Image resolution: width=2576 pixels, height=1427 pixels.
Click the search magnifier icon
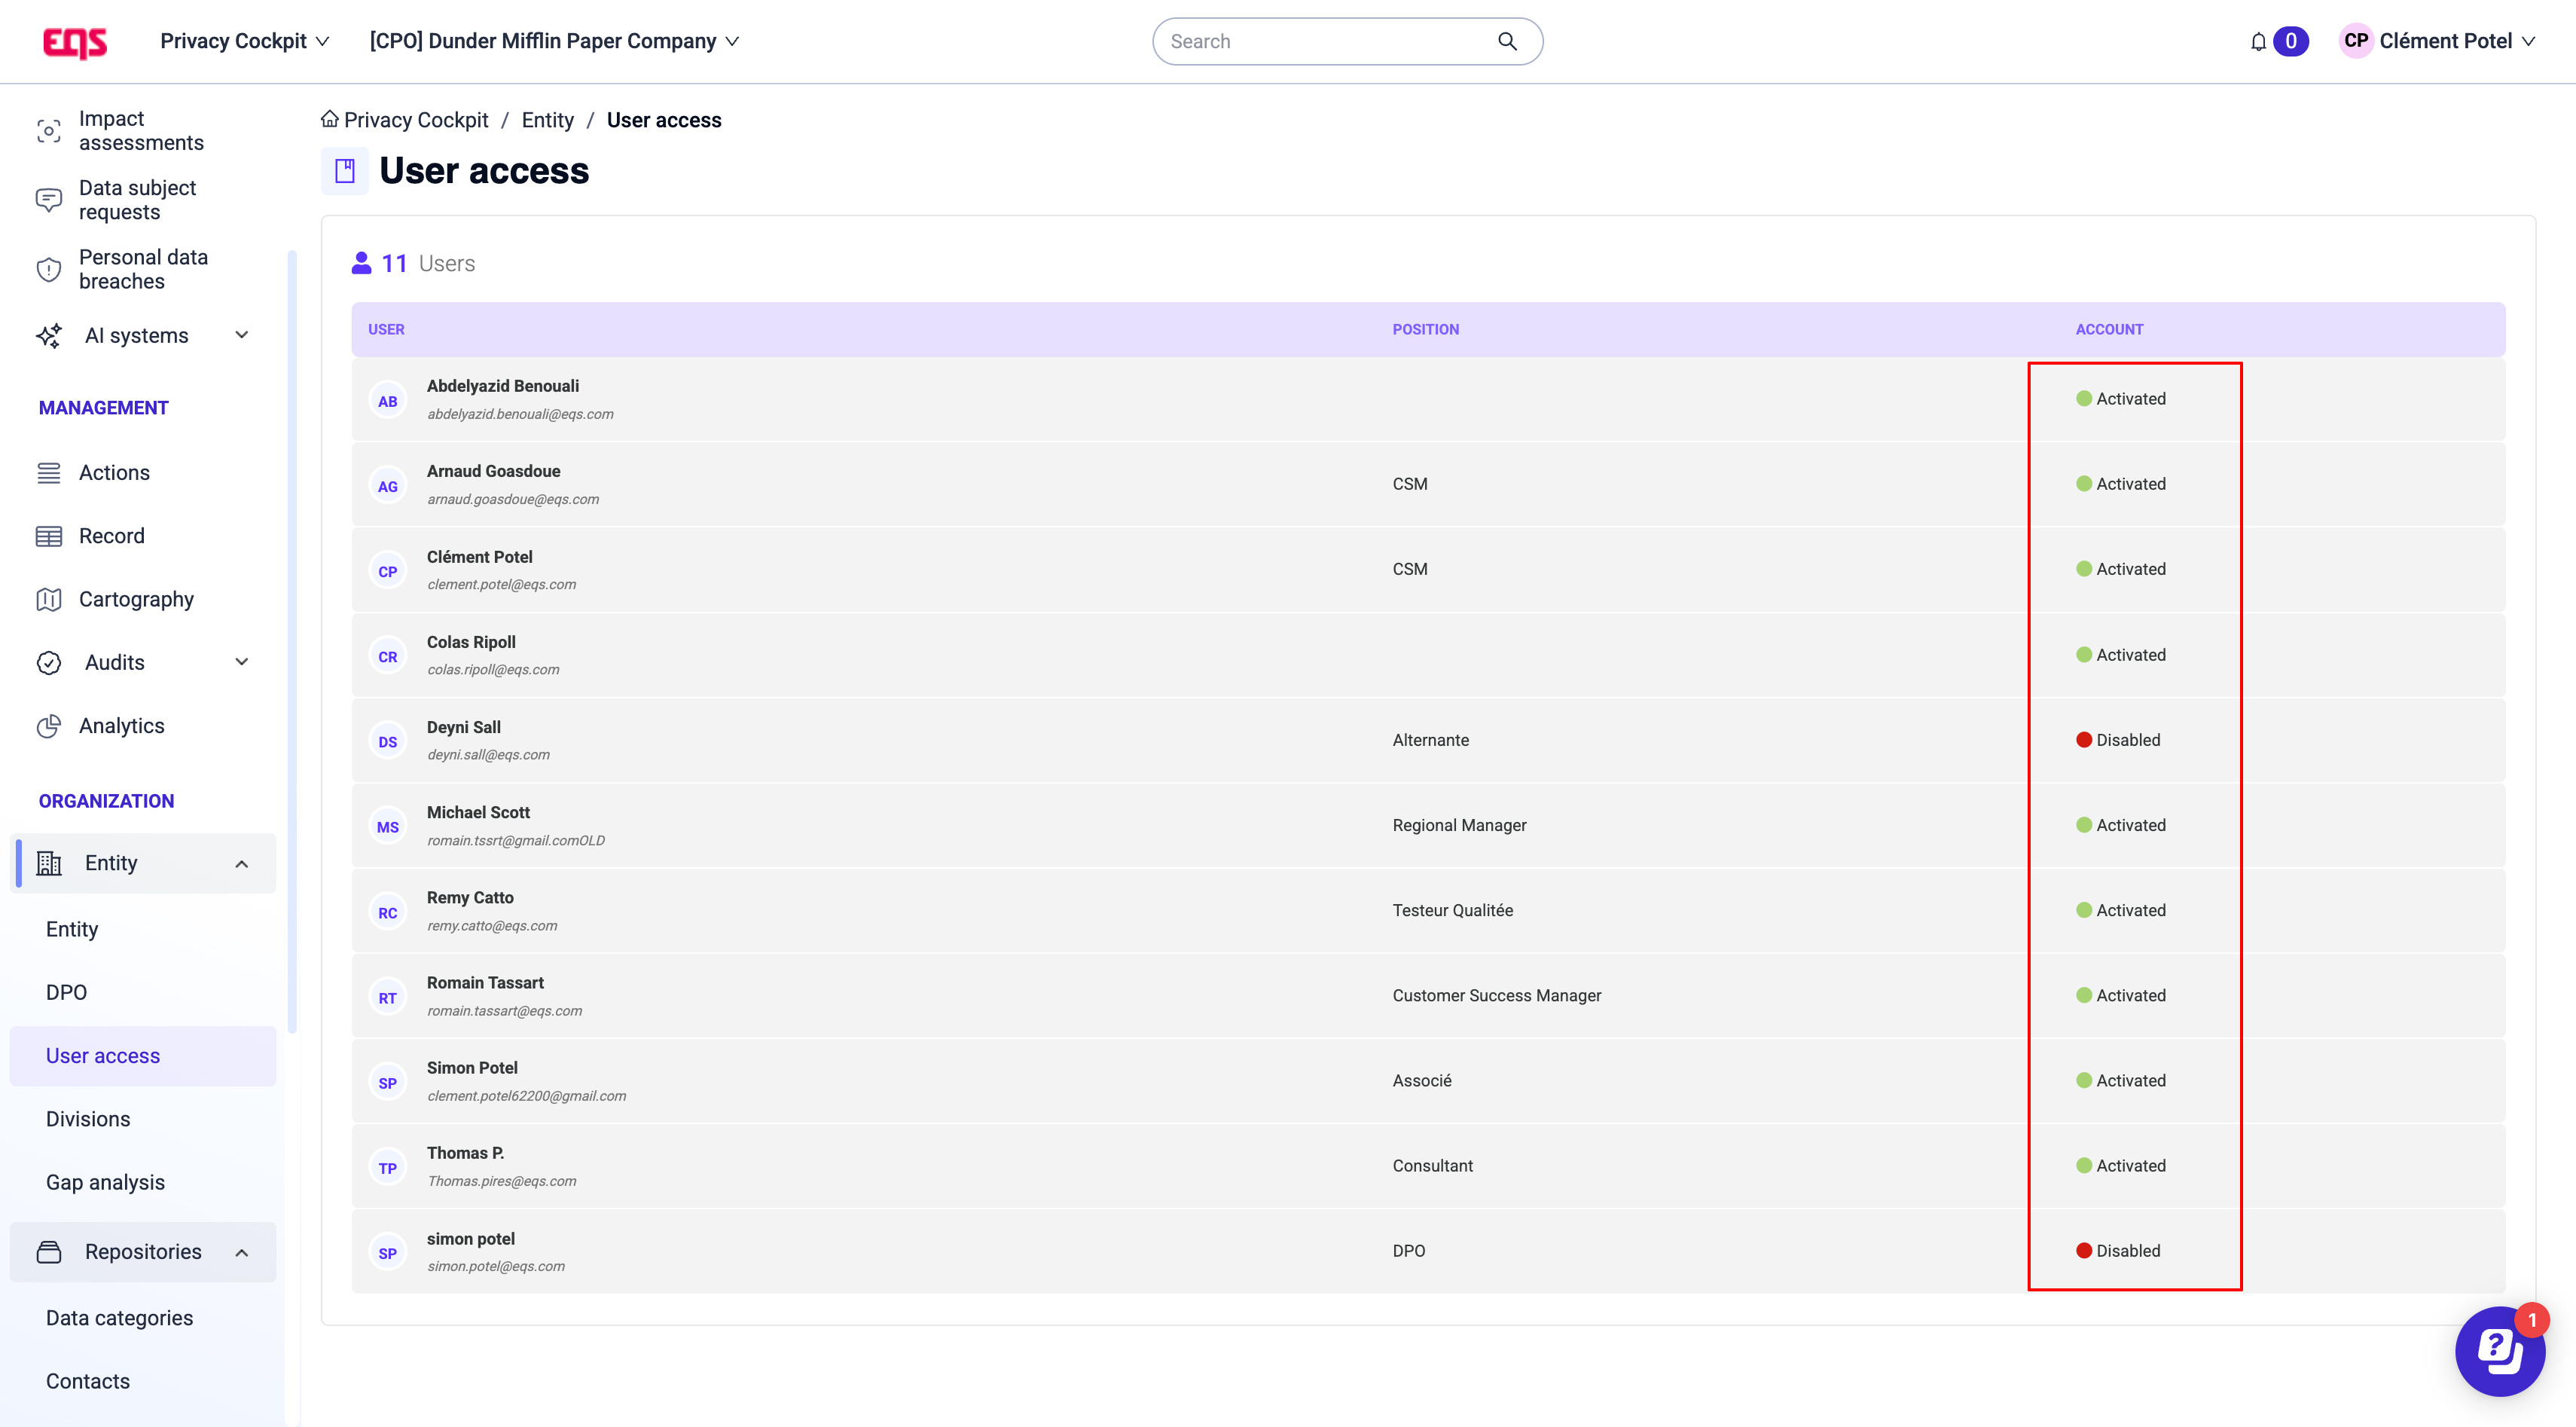1507,41
